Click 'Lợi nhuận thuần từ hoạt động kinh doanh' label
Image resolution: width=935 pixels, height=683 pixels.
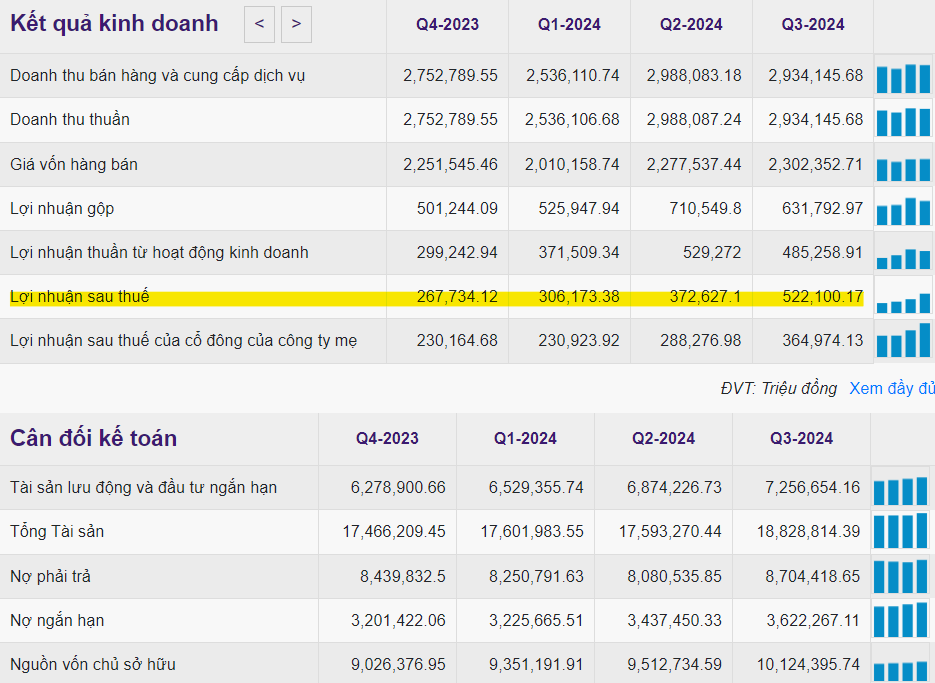pyautogui.click(x=159, y=252)
